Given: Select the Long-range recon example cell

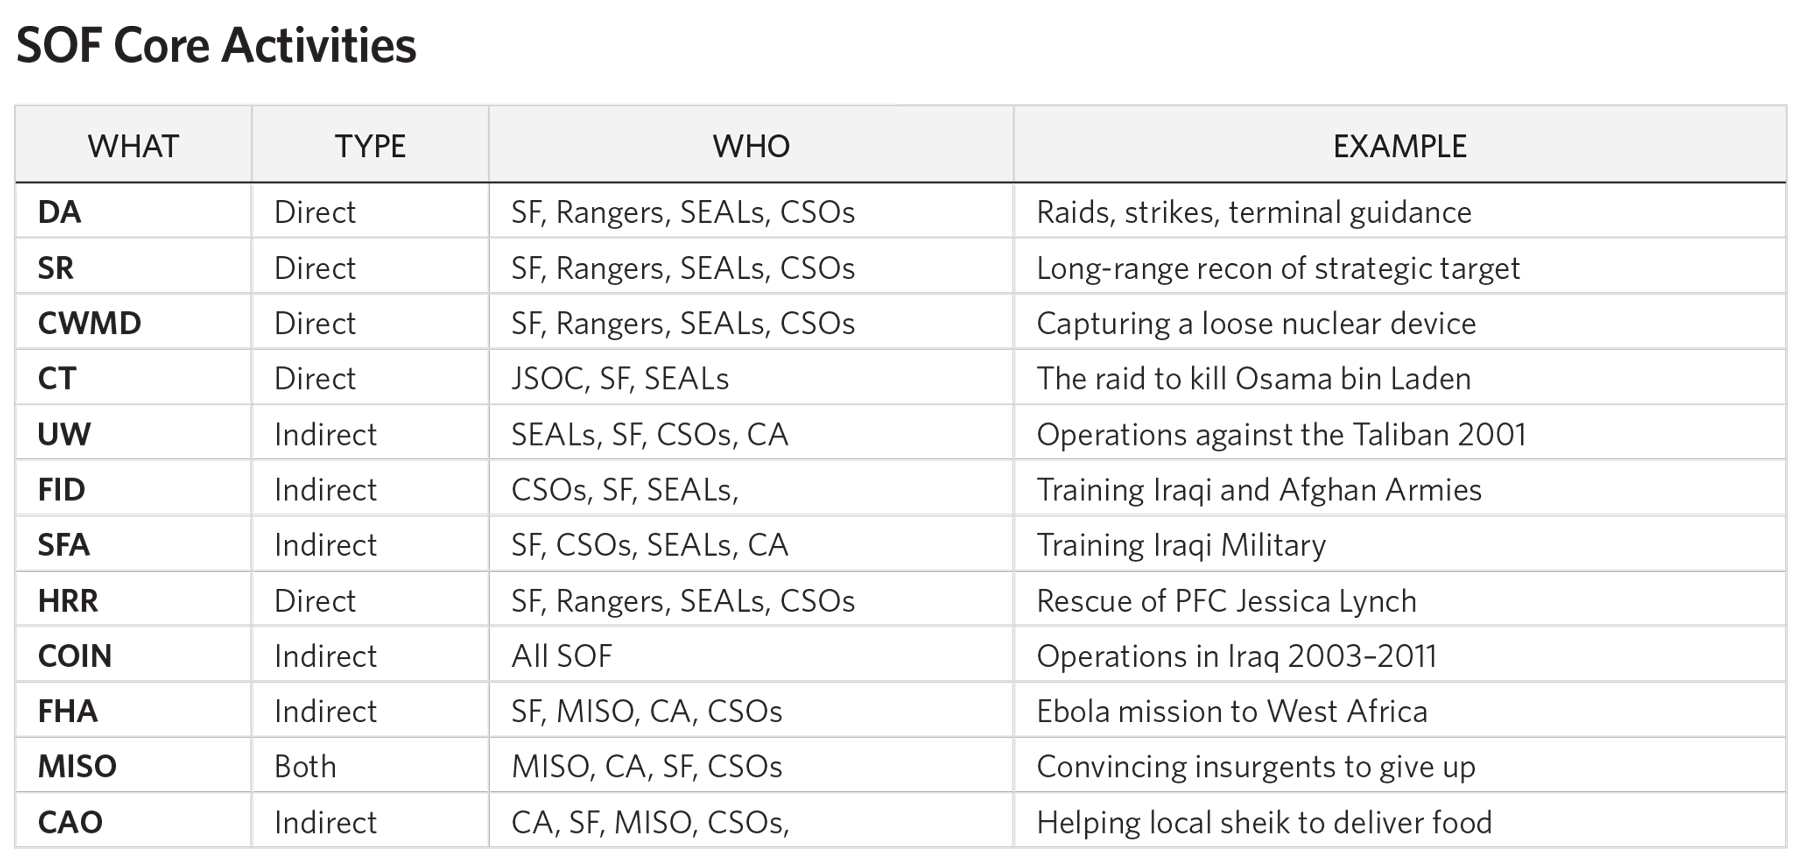Looking at the screenshot, I should (x=1278, y=268).
